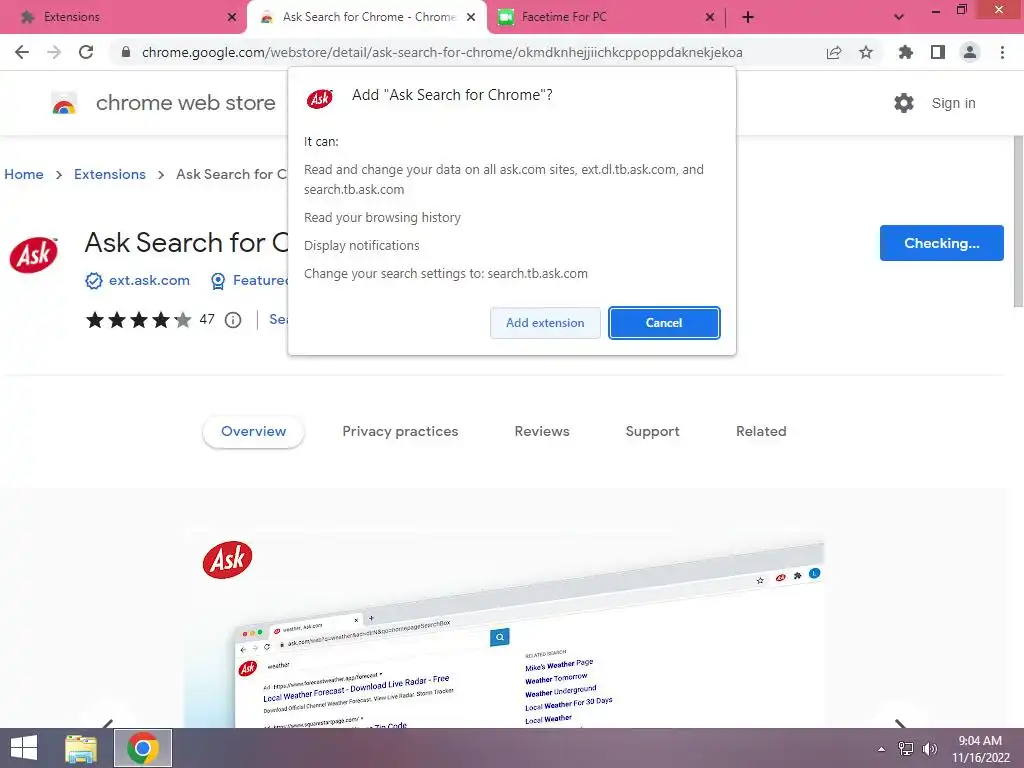Click the Ask icon in the dialog
This screenshot has width=1024, height=768.
320,99
